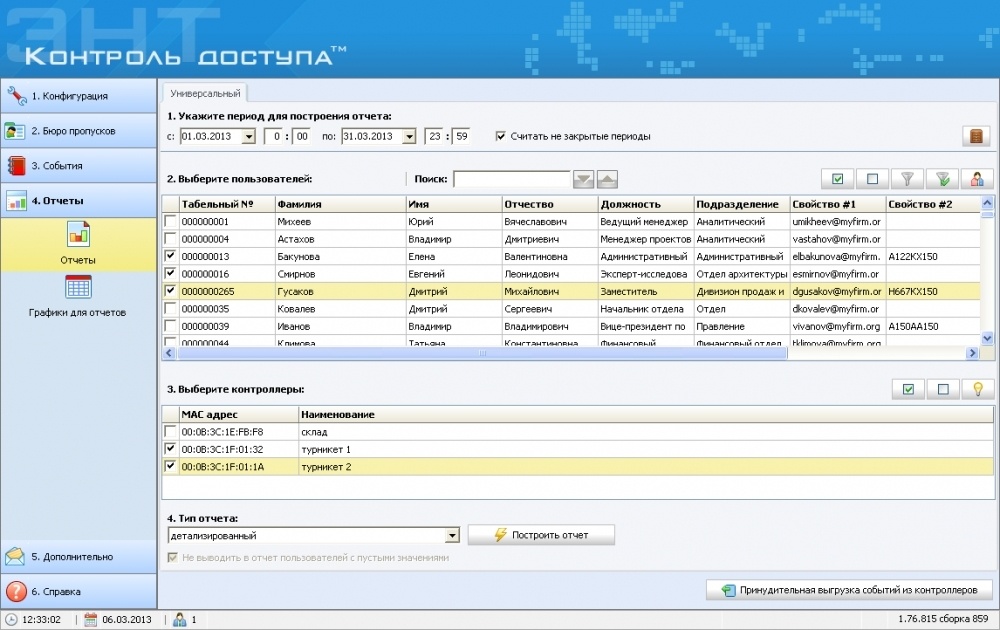The height and width of the screenshot is (630, 1000).
Task: Click the select all users checkmark icon
Action: [x=837, y=179]
